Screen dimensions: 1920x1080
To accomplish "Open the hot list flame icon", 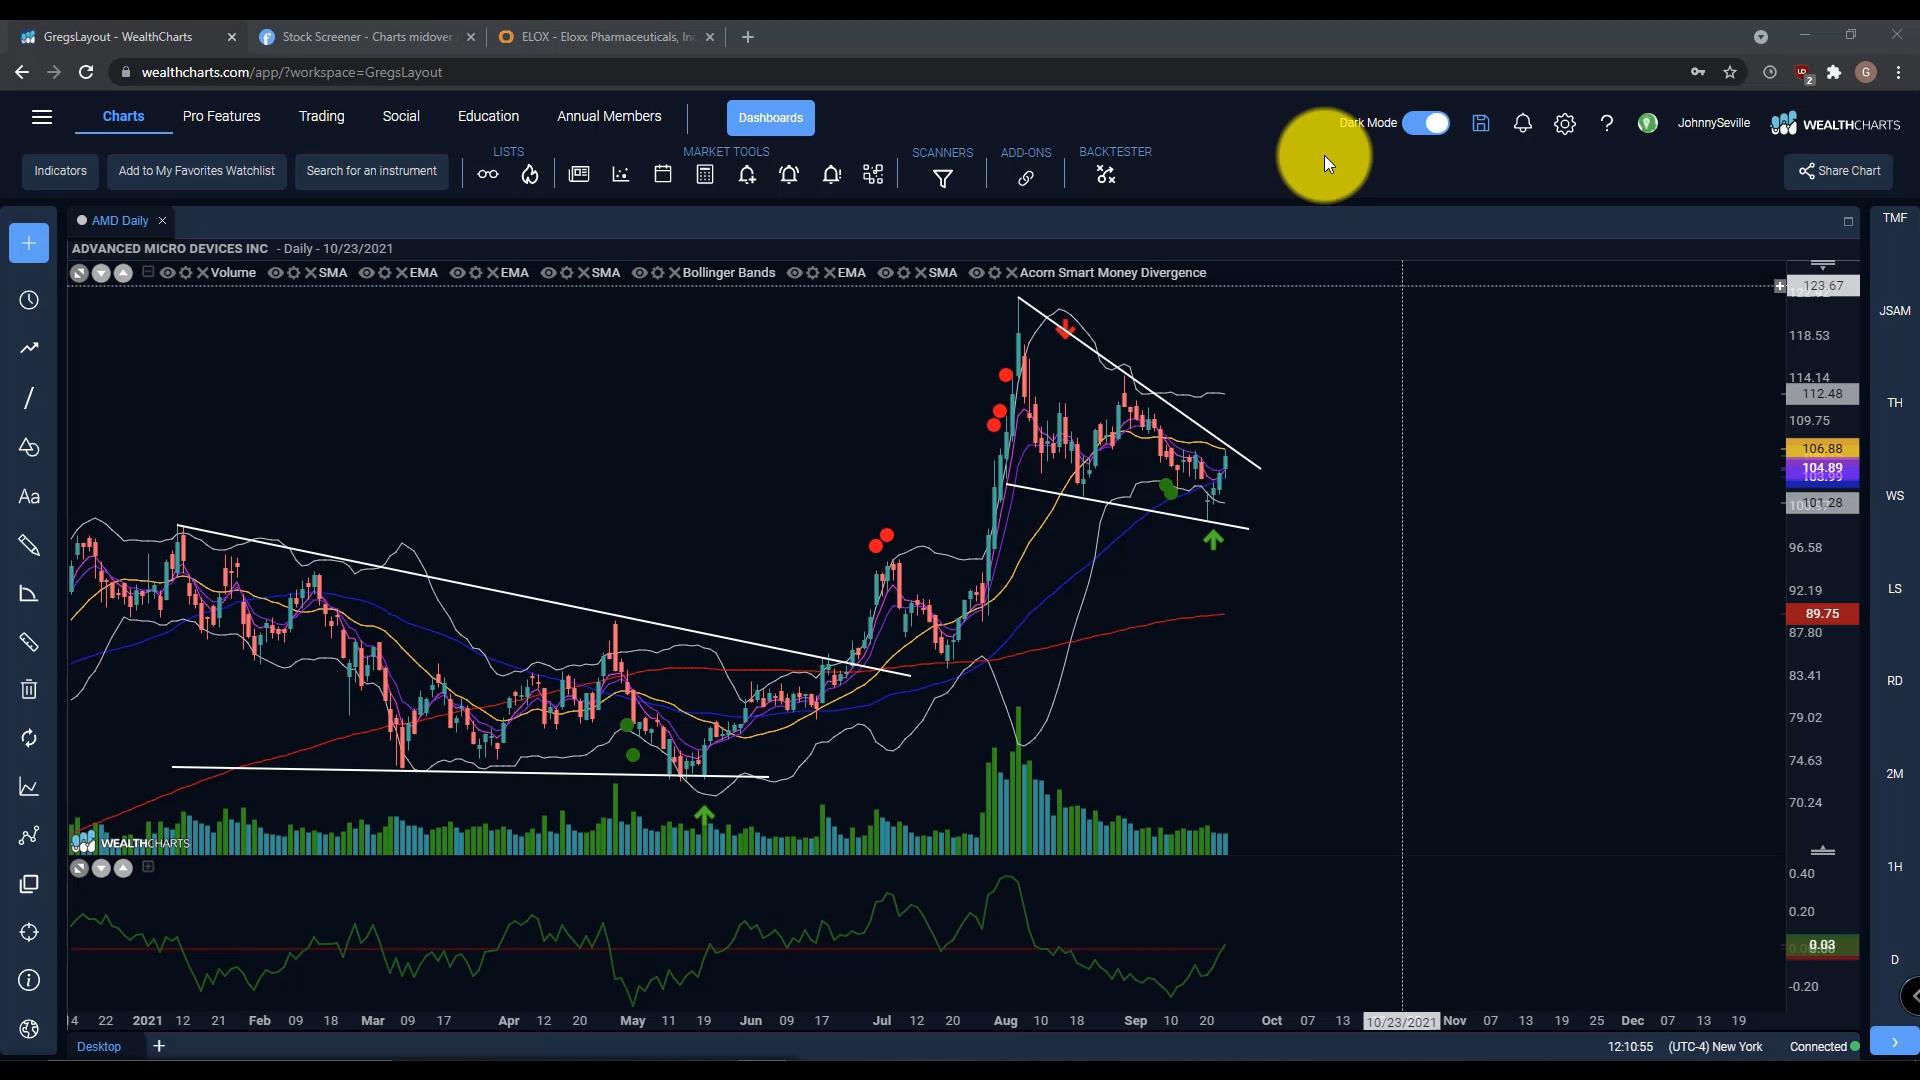I will click(530, 175).
